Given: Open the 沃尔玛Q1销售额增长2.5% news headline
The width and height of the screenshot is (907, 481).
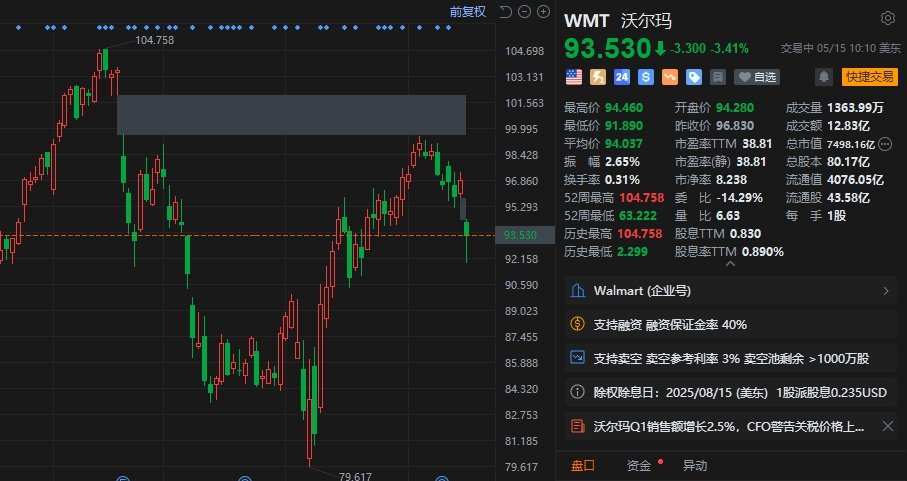Looking at the screenshot, I should [729, 427].
